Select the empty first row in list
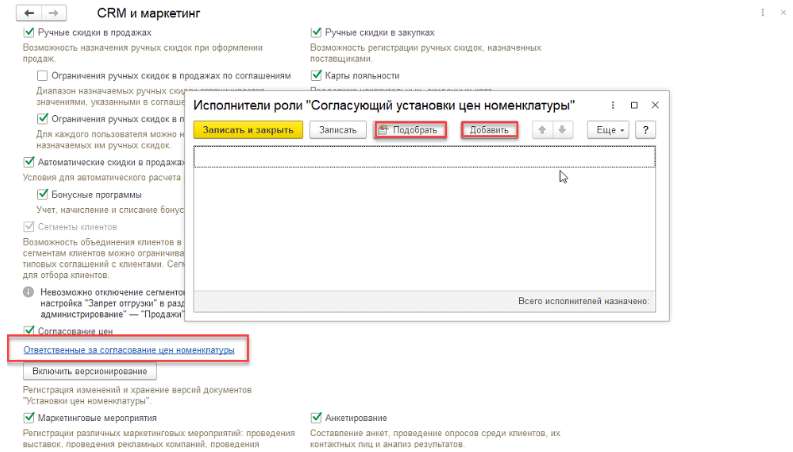 [x=423, y=156]
